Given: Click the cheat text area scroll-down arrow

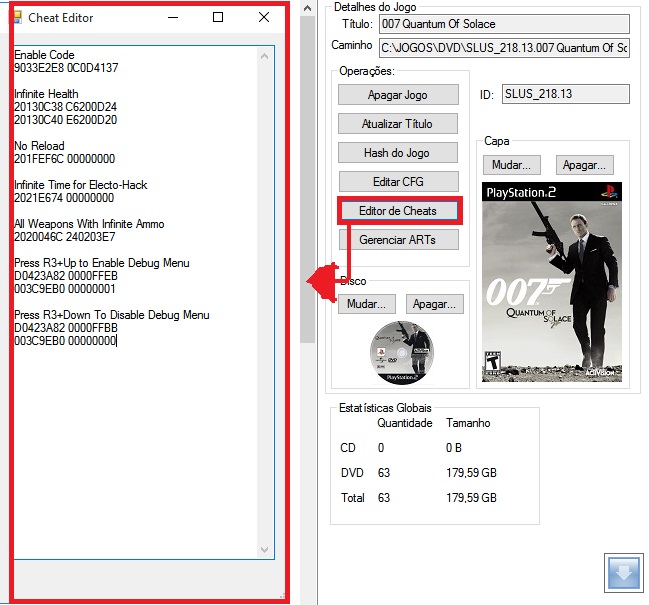Looking at the screenshot, I should point(265,549).
